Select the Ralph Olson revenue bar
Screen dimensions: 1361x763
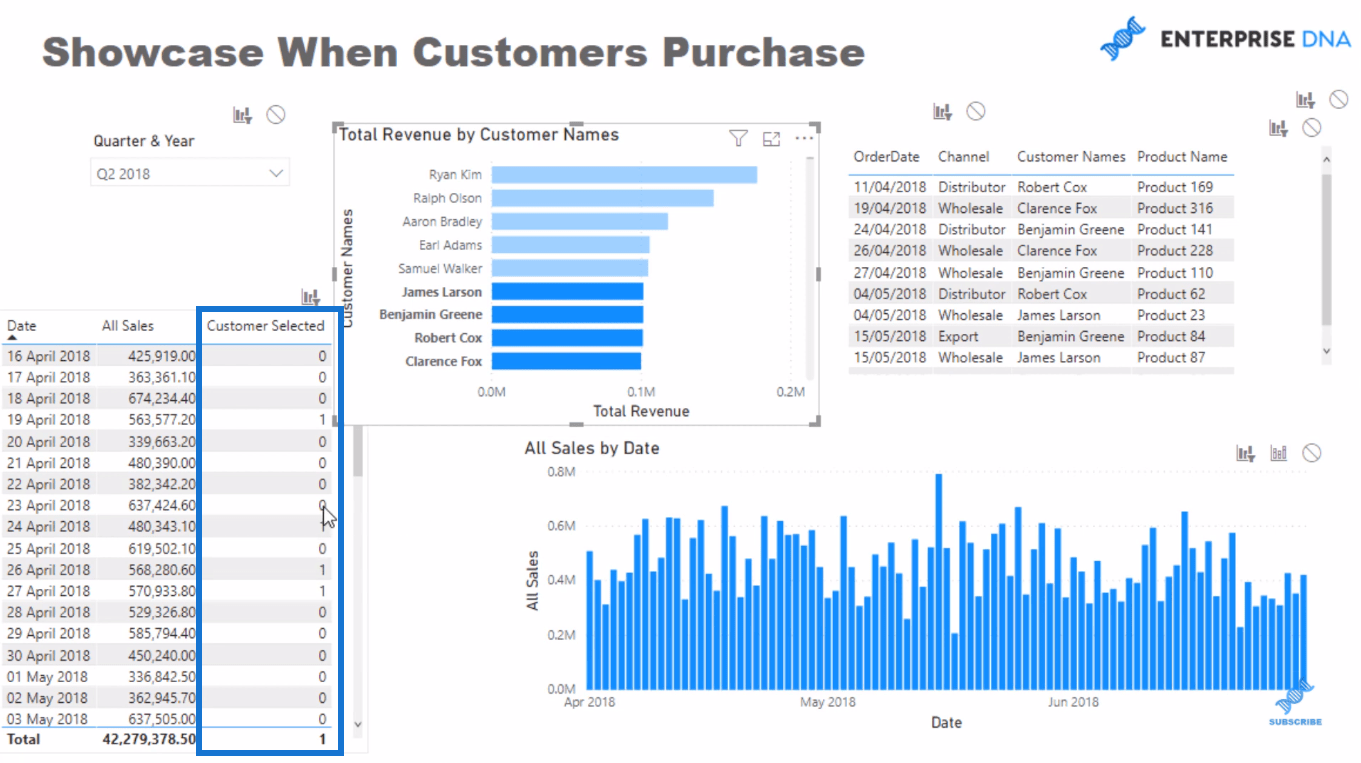(602, 198)
